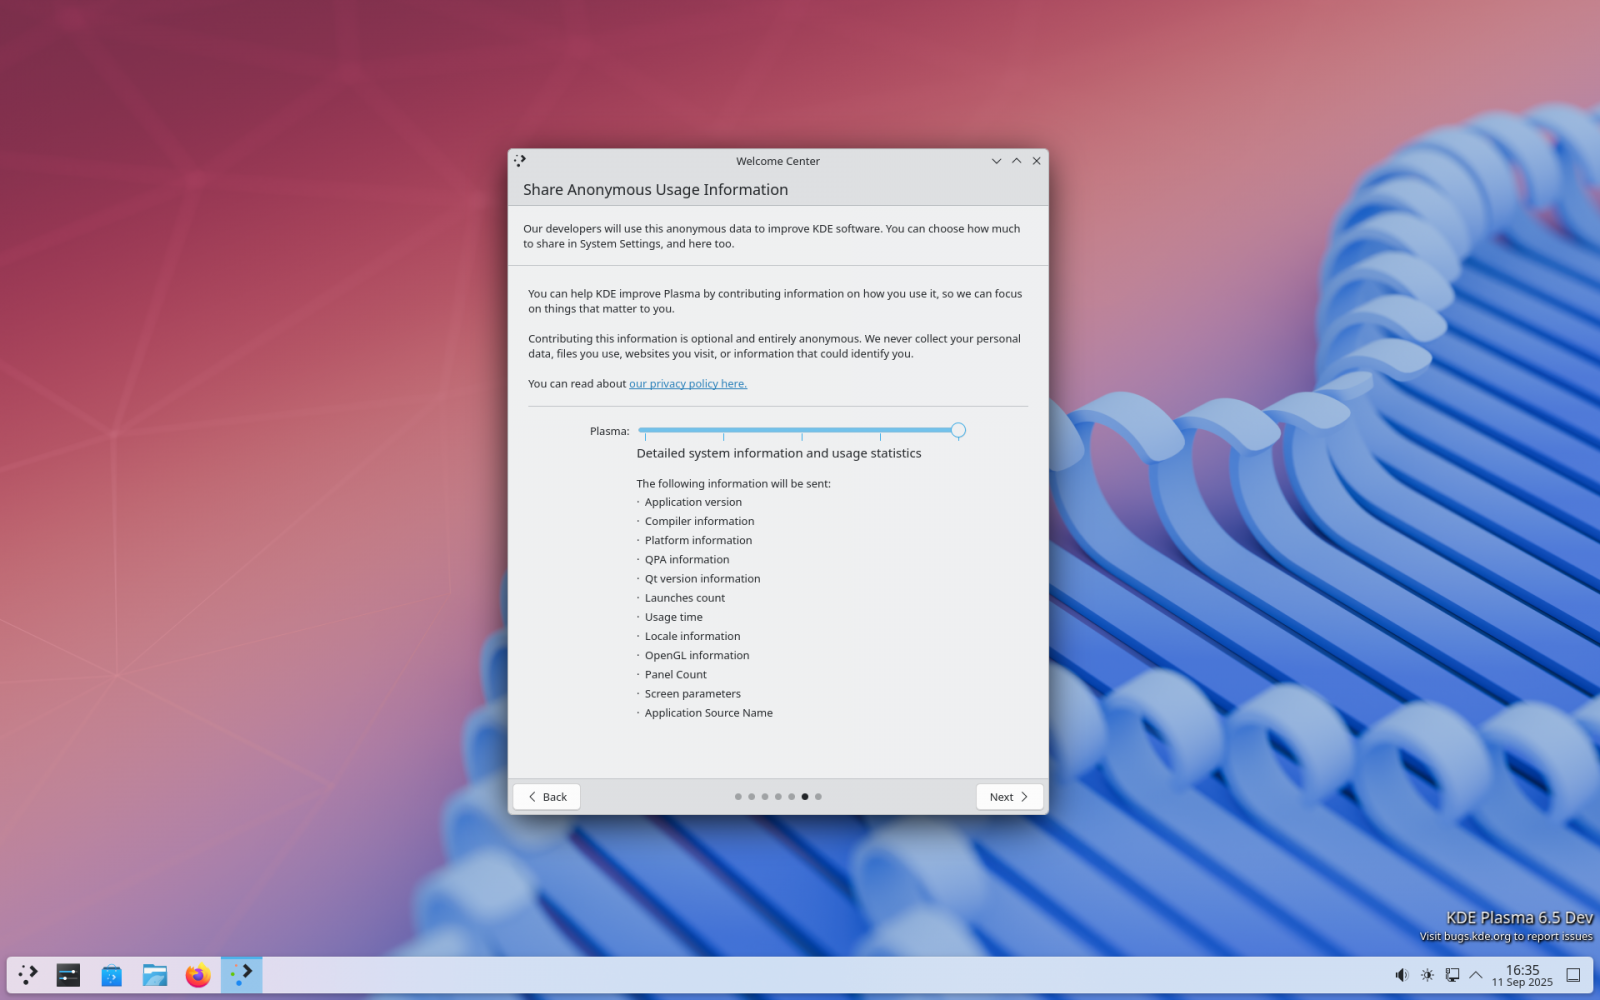Image resolution: width=1600 pixels, height=1000 pixels.
Task: Click the Welcome Center taskbar entry
Action: (241, 974)
